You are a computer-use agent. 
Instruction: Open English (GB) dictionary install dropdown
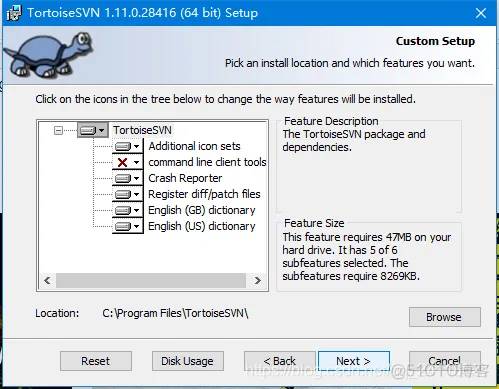tap(128, 210)
